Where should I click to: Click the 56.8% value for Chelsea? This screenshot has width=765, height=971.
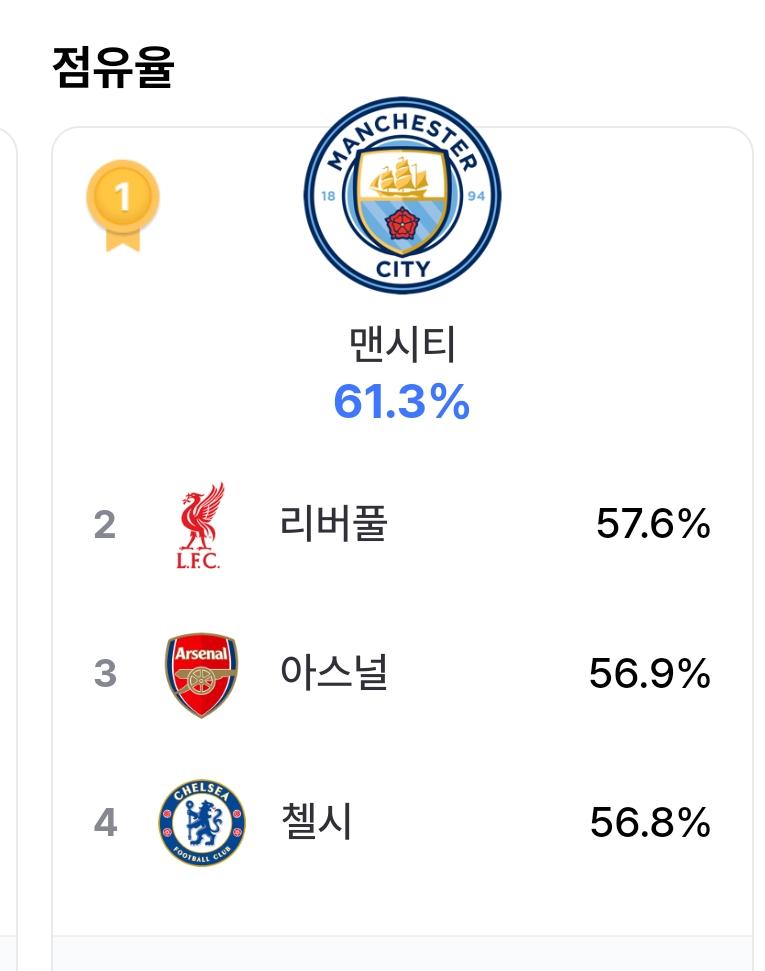click(650, 822)
